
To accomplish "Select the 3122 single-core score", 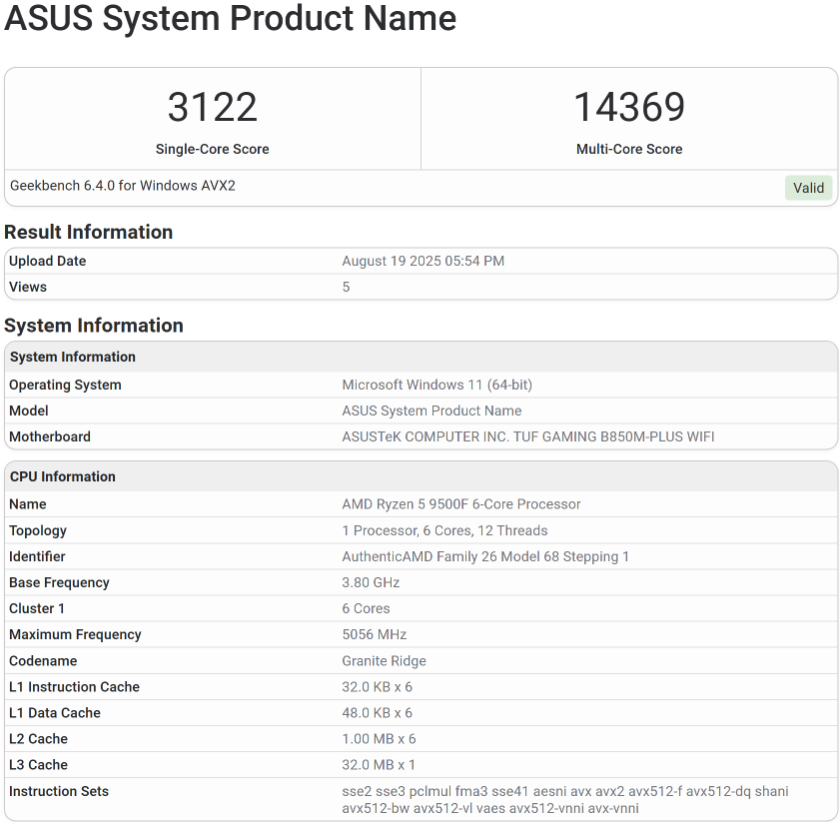I will (213, 107).
